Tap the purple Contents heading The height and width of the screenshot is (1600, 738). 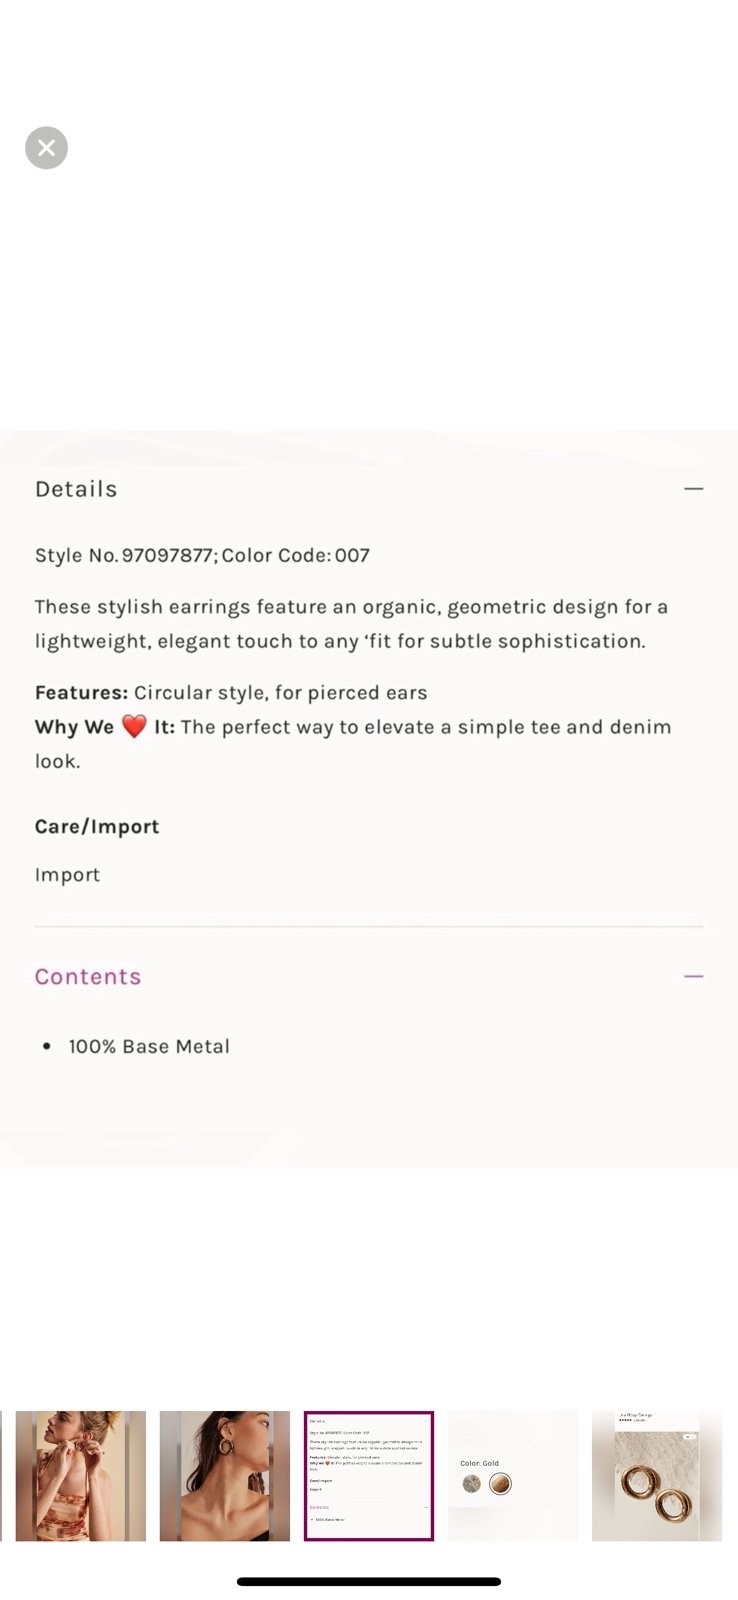tap(88, 976)
